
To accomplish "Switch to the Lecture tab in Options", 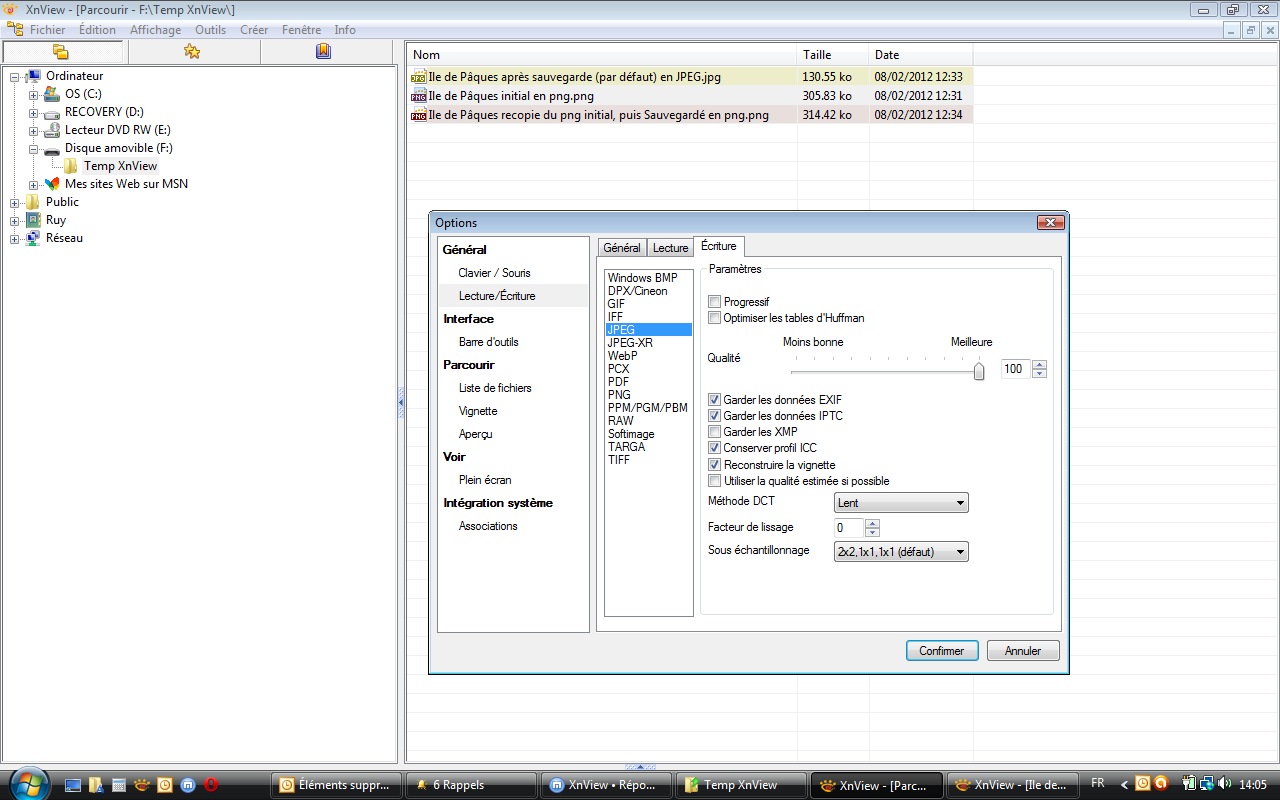I will tap(670, 248).
